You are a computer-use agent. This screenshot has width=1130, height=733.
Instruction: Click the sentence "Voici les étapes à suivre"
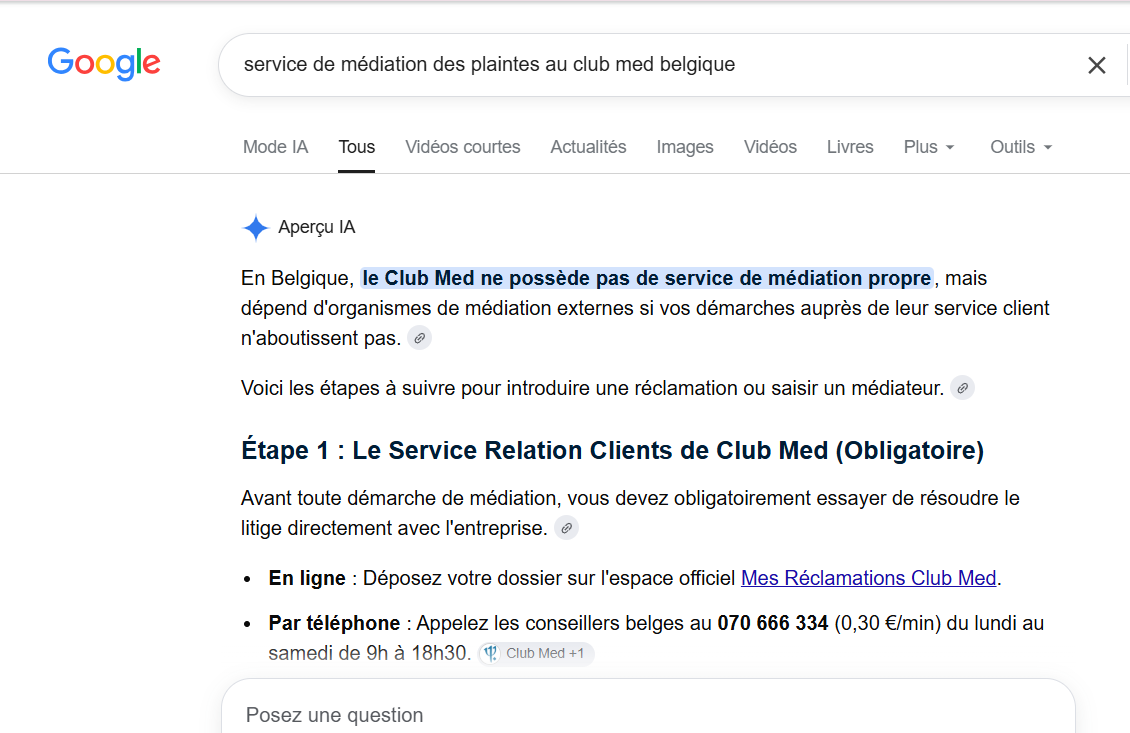pos(592,388)
